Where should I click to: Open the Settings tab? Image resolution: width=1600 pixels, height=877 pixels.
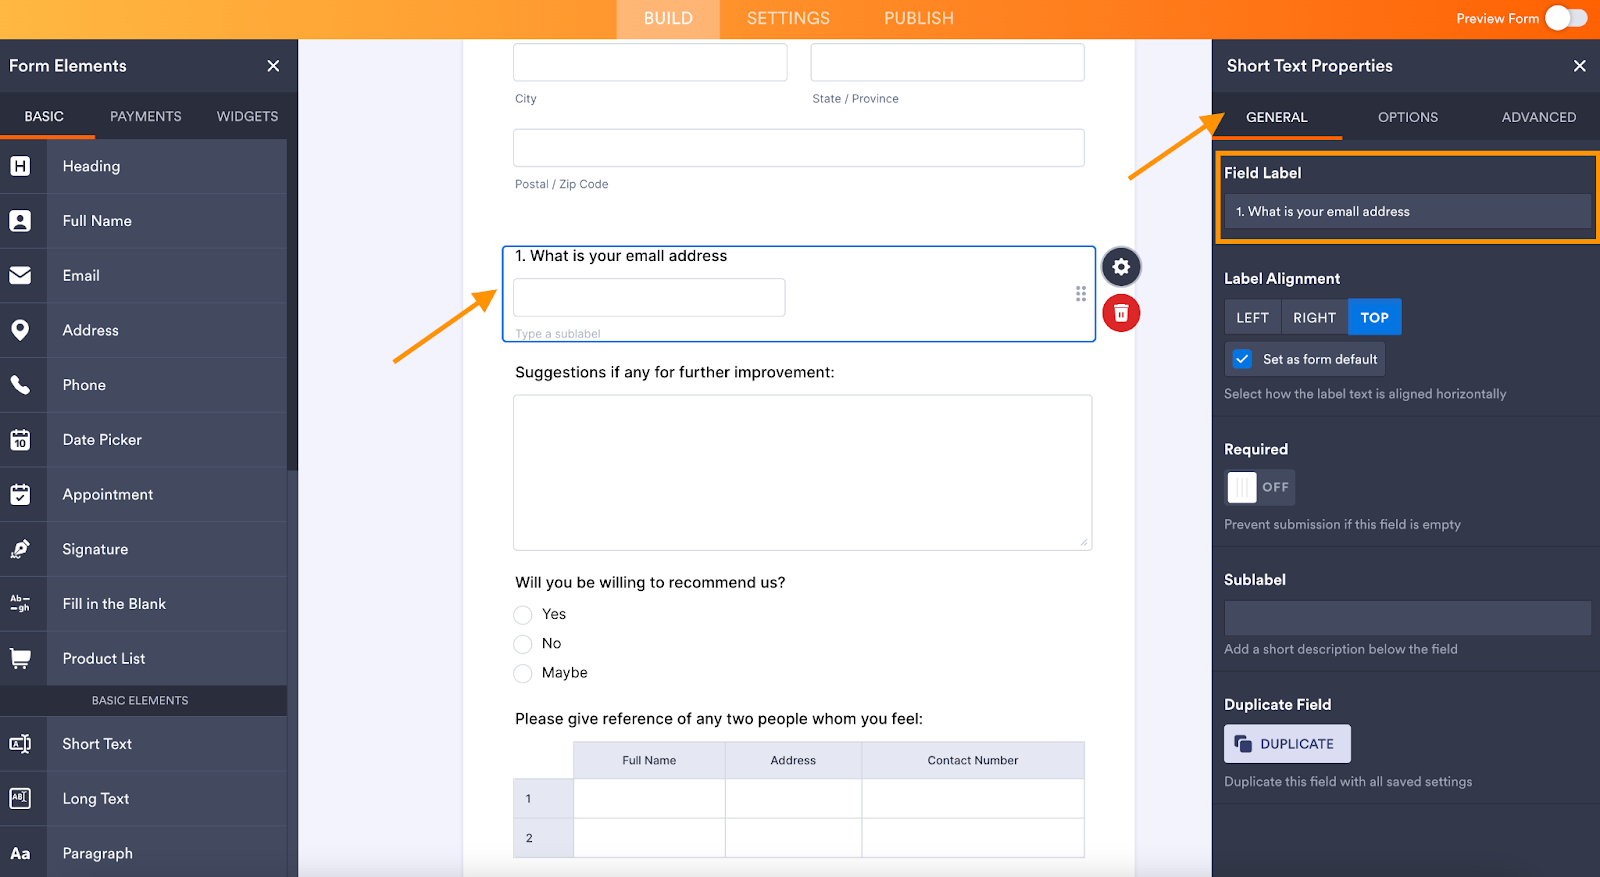(x=788, y=19)
